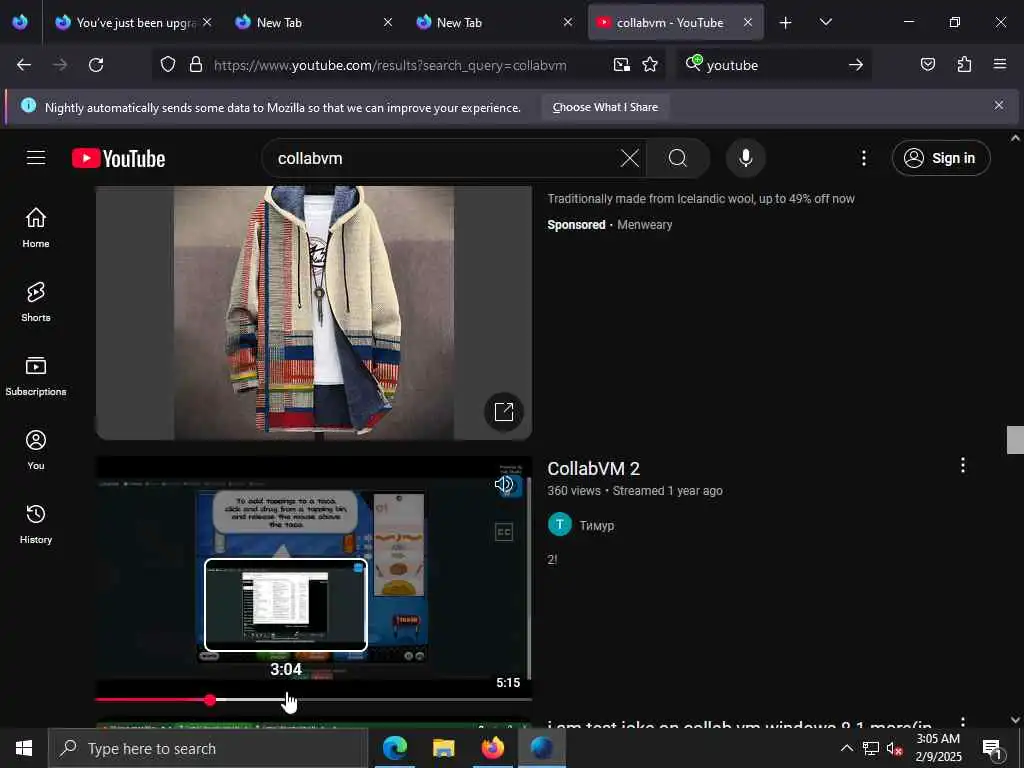Screen dimensions: 1024x768
Task: Switch to the first New Tab
Action: (314, 22)
